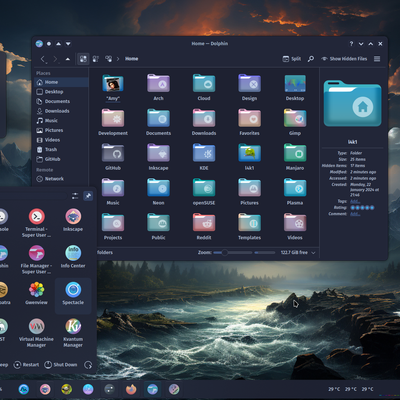Open the Desktop folder thumbnail in file view
This screenshot has width=400, height=400.
click(x=295, y=87)
